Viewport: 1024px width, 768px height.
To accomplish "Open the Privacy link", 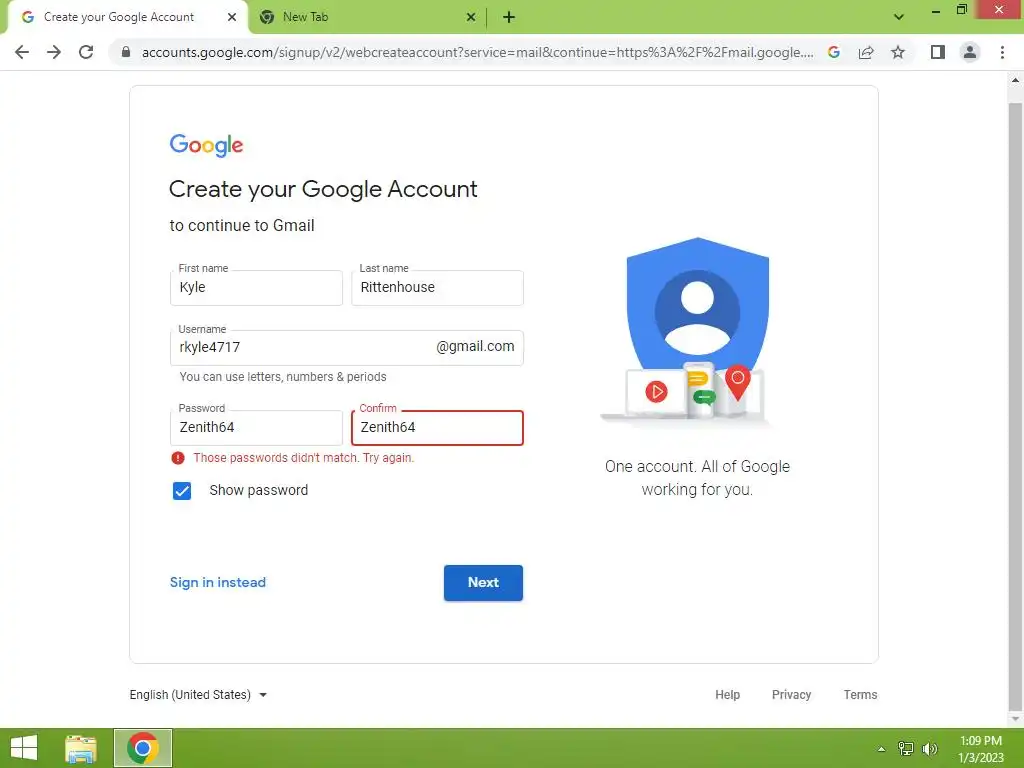I will (792, 695).
